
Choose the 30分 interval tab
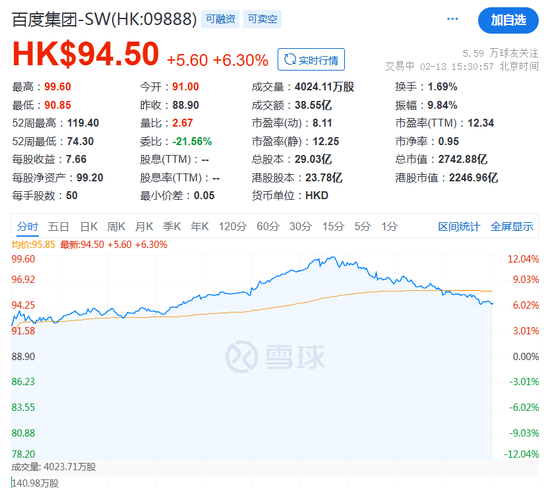pyautogui.click(x=301, y=227)
